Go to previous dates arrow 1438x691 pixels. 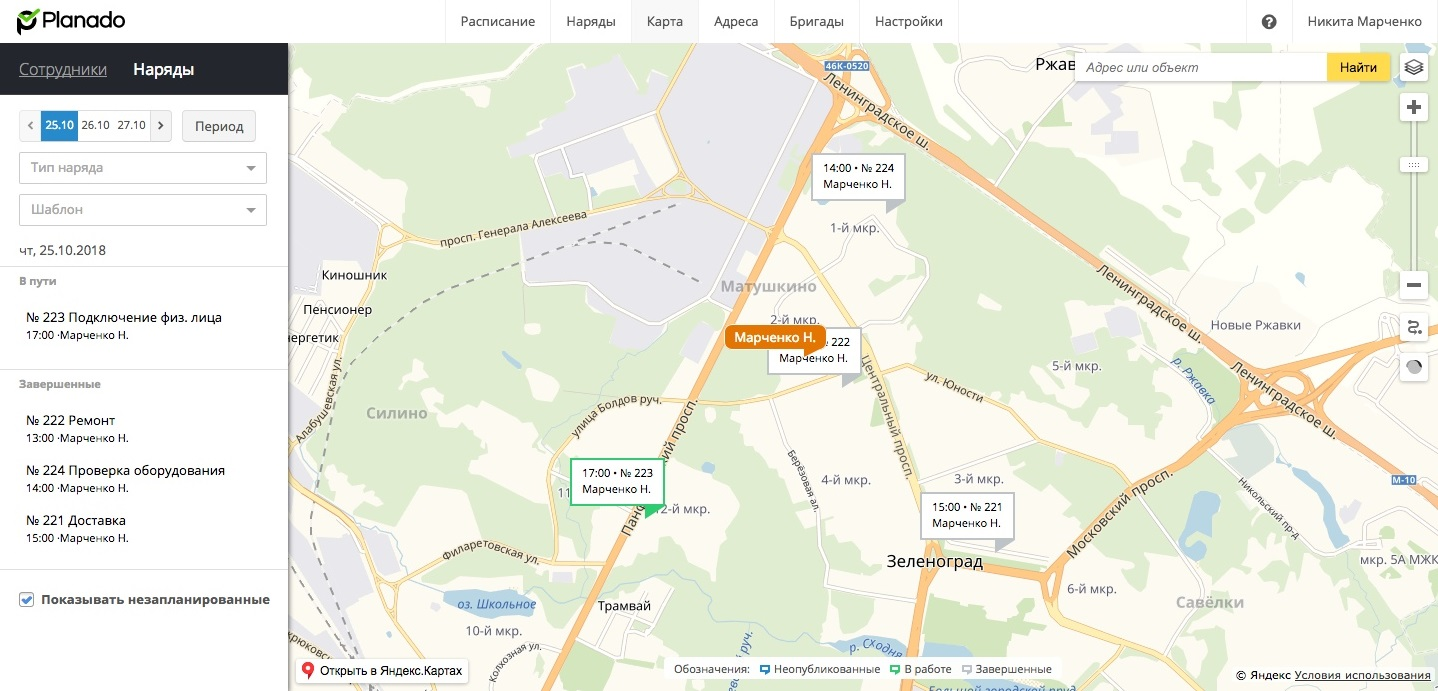31,126
